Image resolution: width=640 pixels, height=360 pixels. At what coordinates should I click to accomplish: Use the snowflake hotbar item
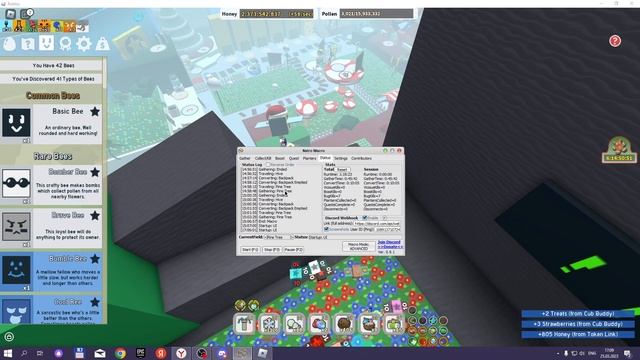point(269,324)
